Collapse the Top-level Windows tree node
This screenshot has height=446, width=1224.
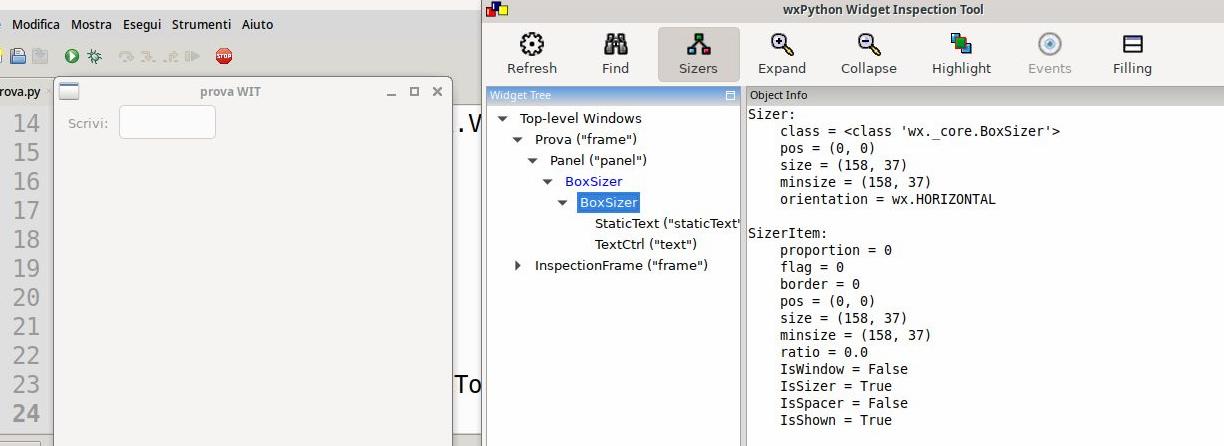pyautogui.click(x=503, y=119)
